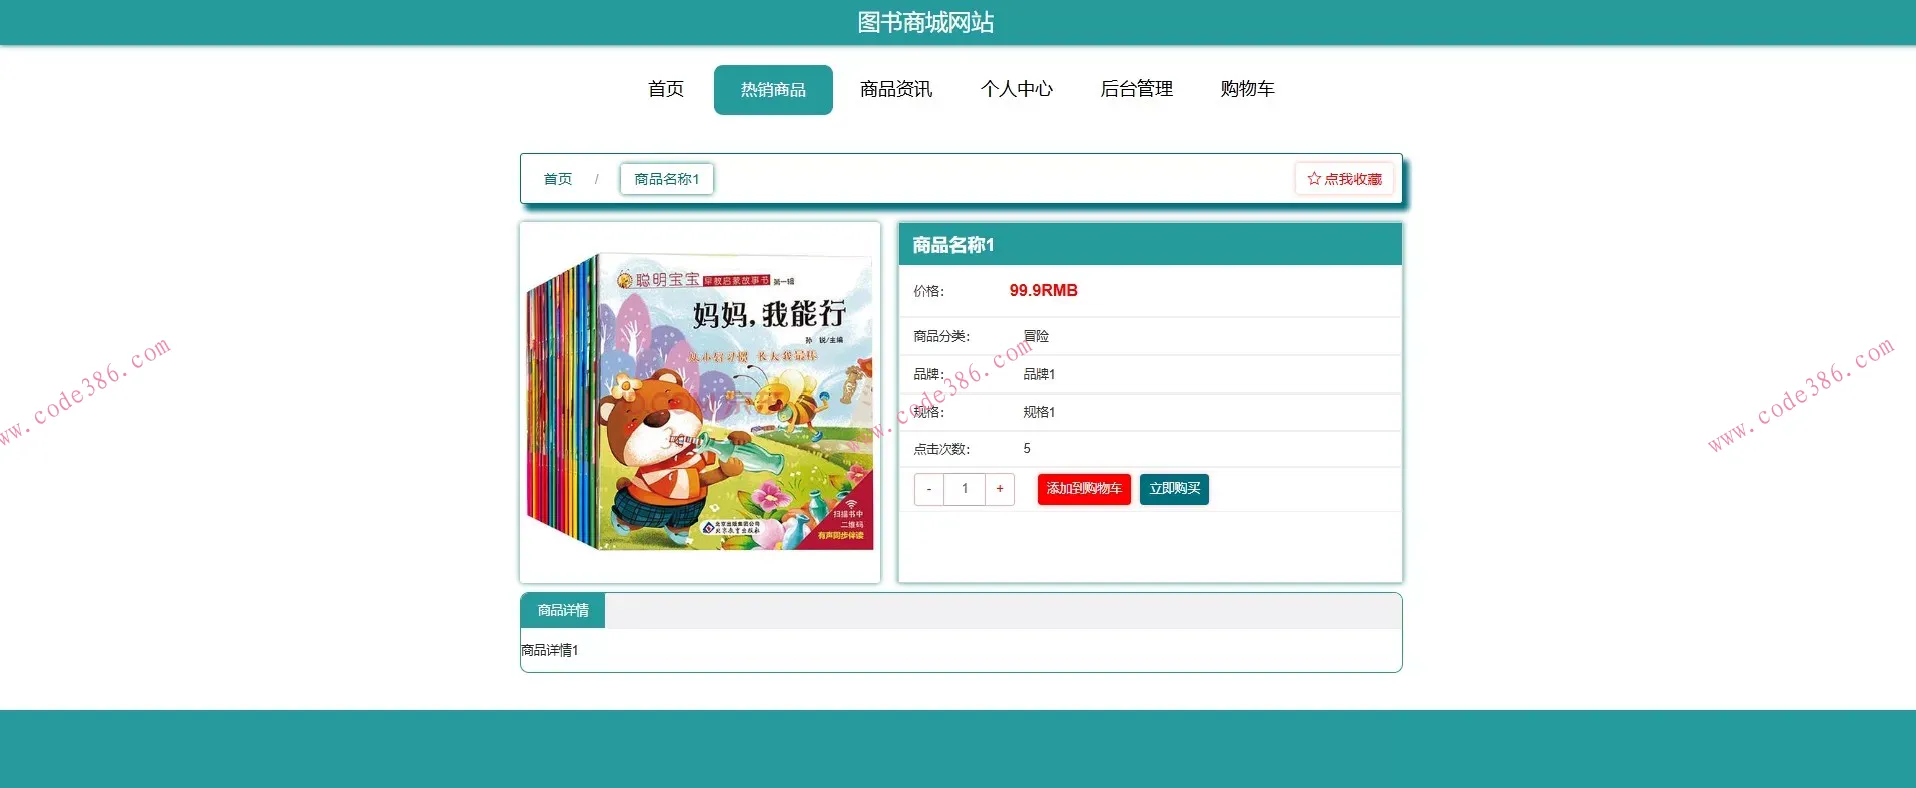
Task: Select the 商品详情 tab
Action: (563, 610)
